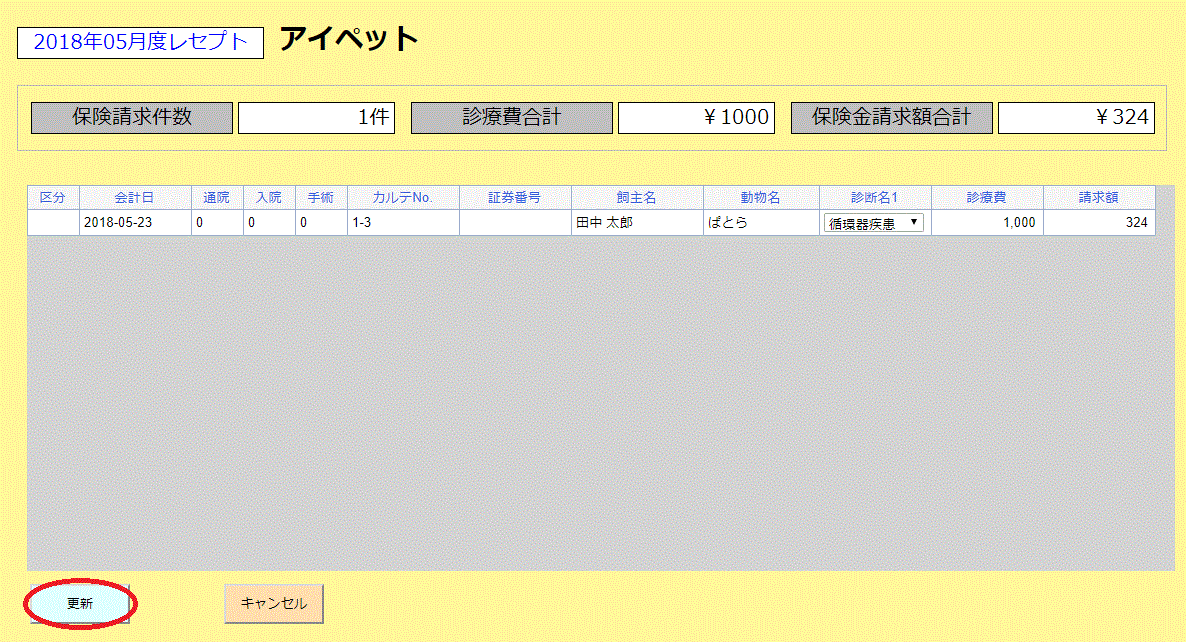Click the 入院 column header
1186x642 pixels.
pyautogui.click(x=269, y=197)
